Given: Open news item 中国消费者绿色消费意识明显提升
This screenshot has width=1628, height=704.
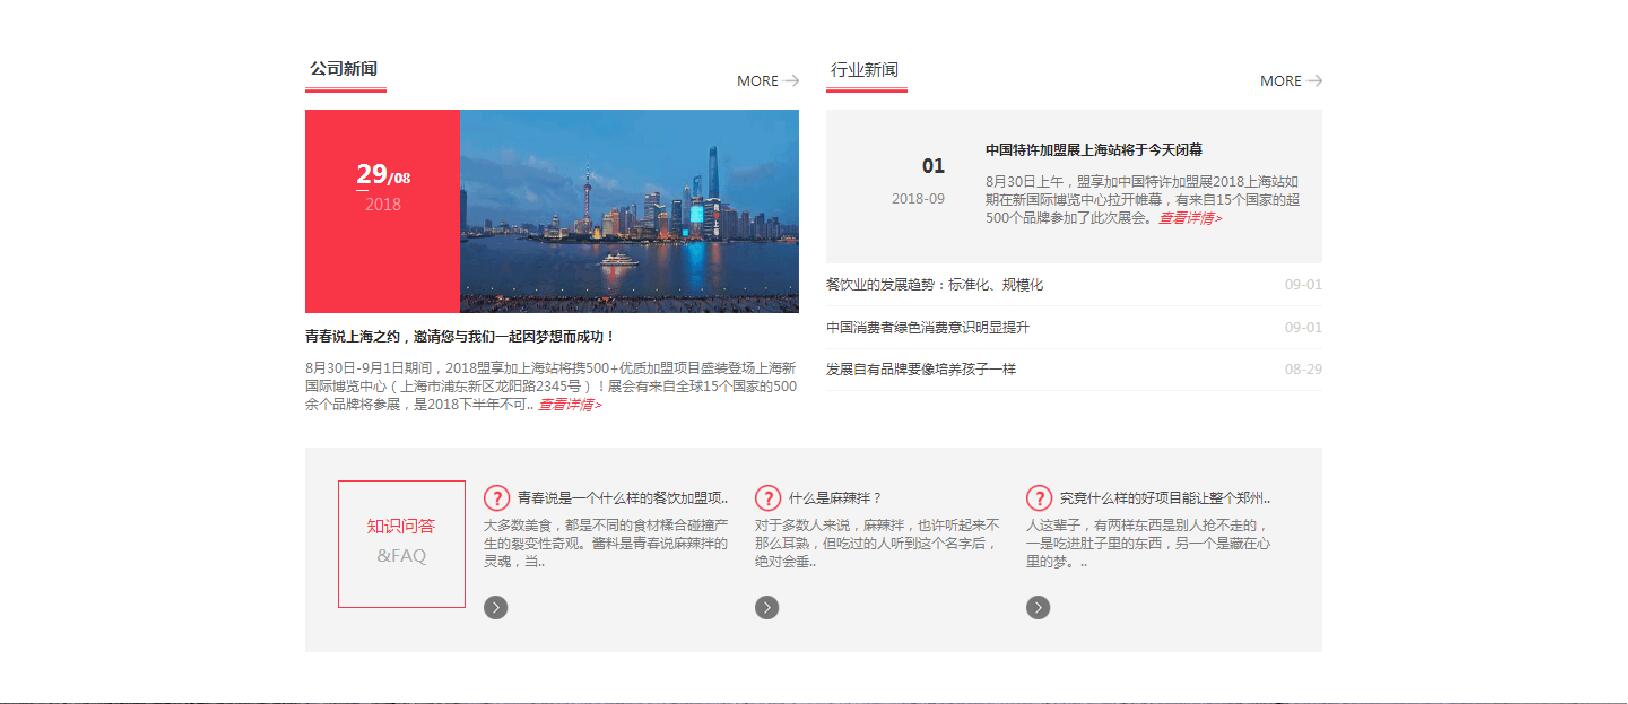Looking at the screenshot, I should (x=927, y=327).
